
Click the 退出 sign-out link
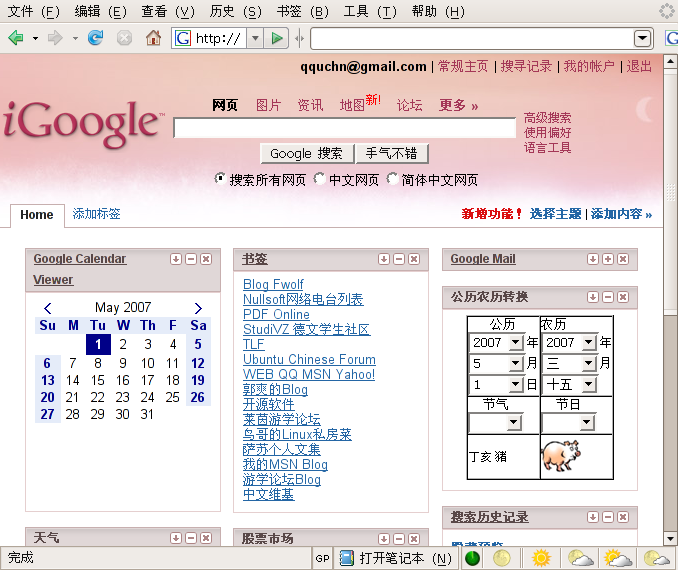click(639, 66)
